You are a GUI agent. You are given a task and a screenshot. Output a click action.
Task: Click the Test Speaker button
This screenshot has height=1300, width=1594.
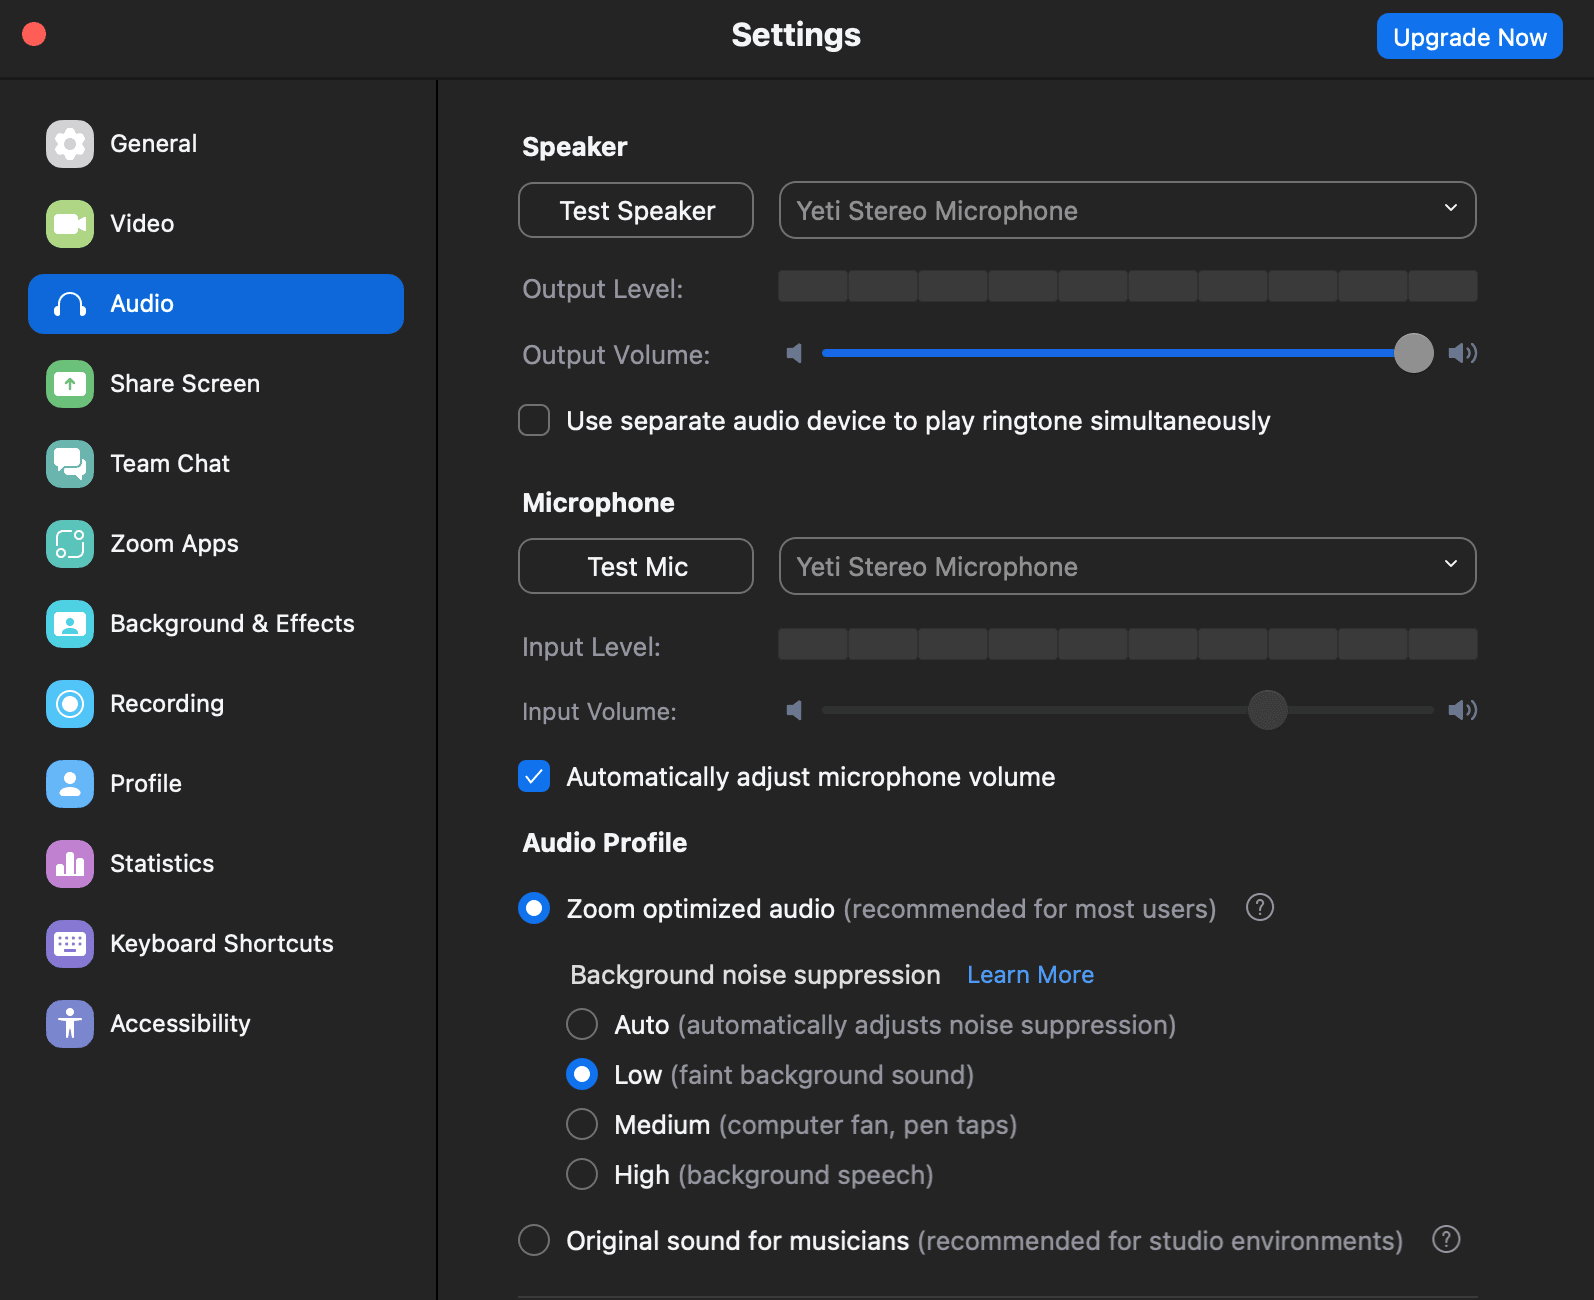point(636,210)
